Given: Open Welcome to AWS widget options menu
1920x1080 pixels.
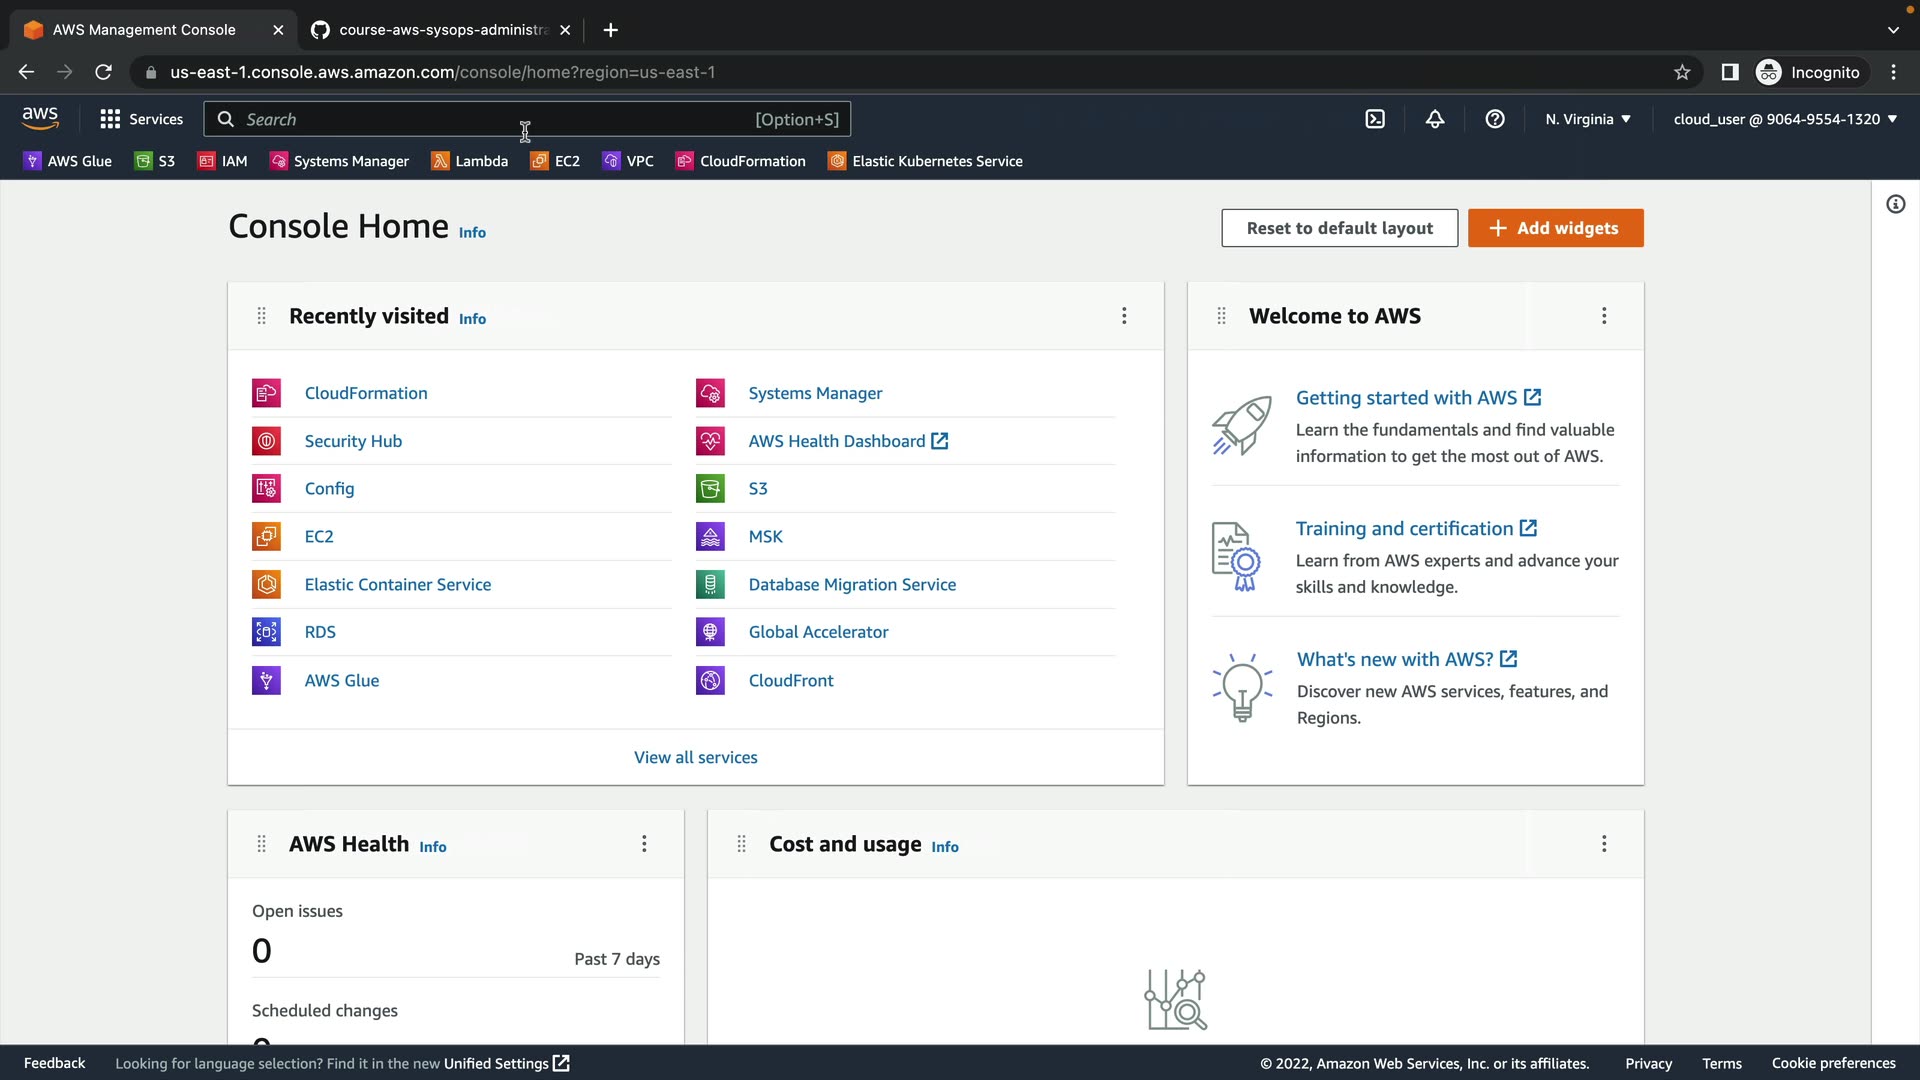Looking at the screenshot, I should [x=1604, y=316].
